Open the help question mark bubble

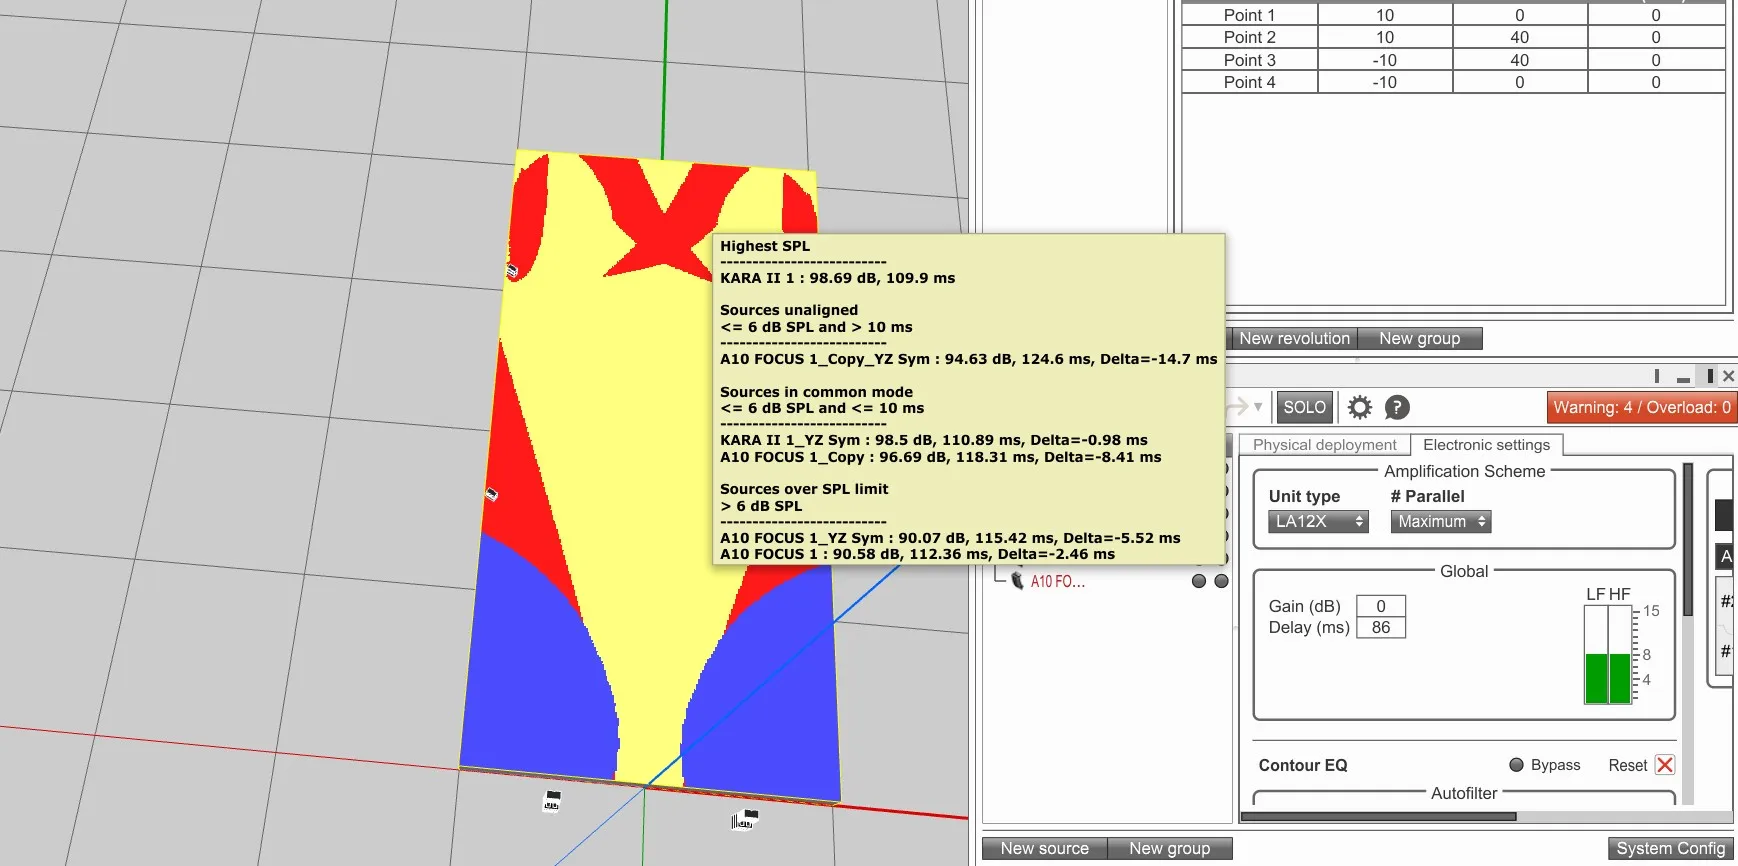click(x=1397, y=407)
